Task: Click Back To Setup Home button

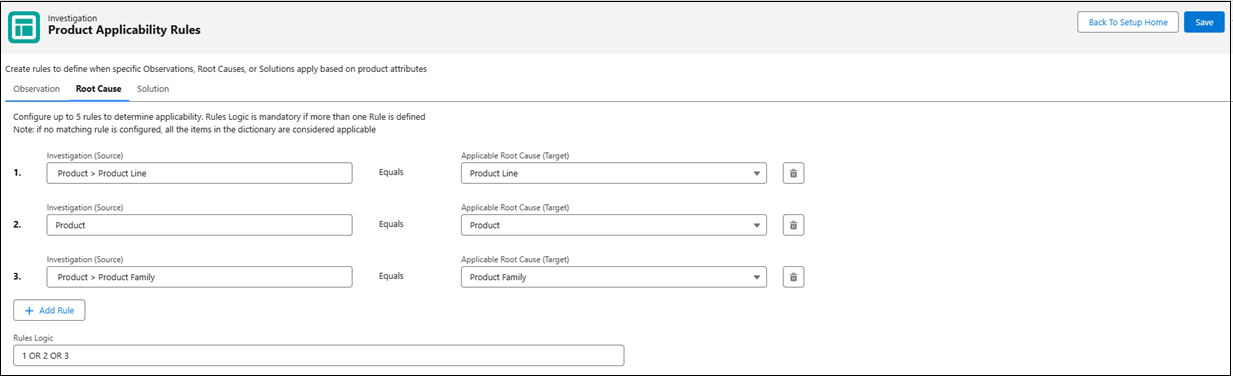Action: tap(1127, 23)
